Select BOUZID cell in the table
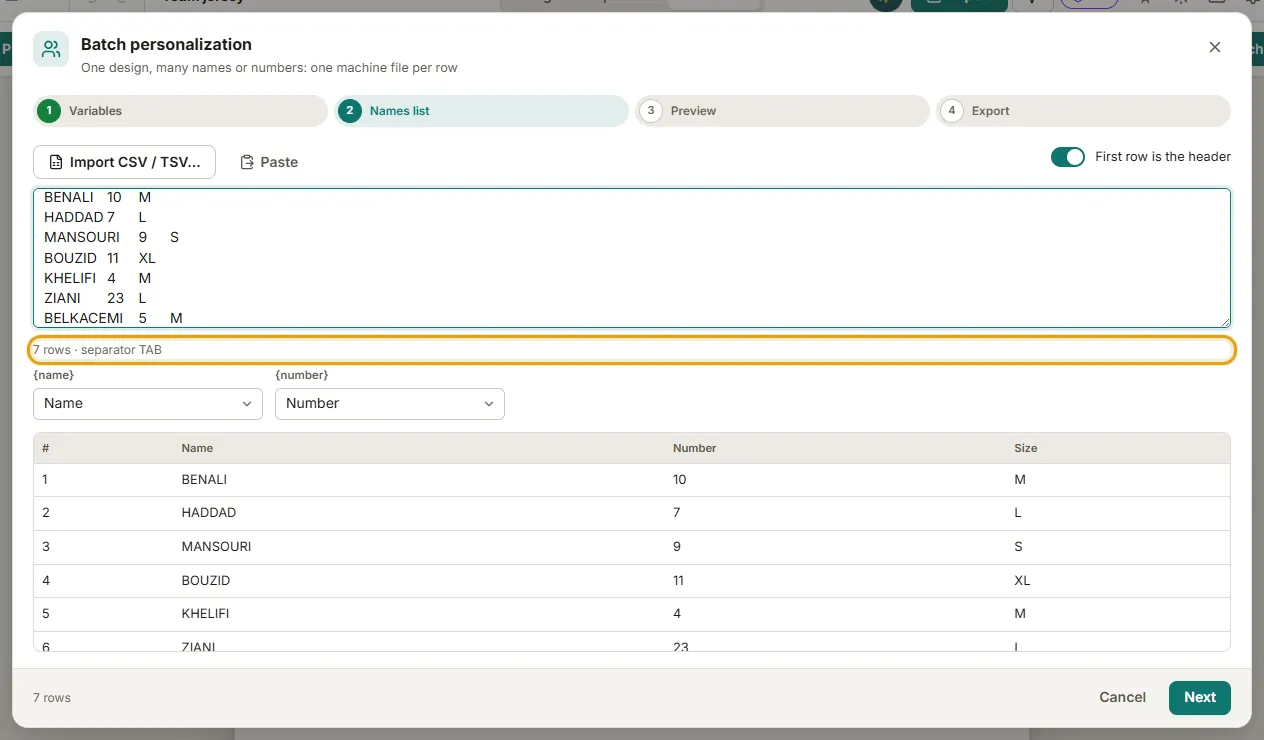1264x740 pixels. pyautogui.click(x=206, y=581)
